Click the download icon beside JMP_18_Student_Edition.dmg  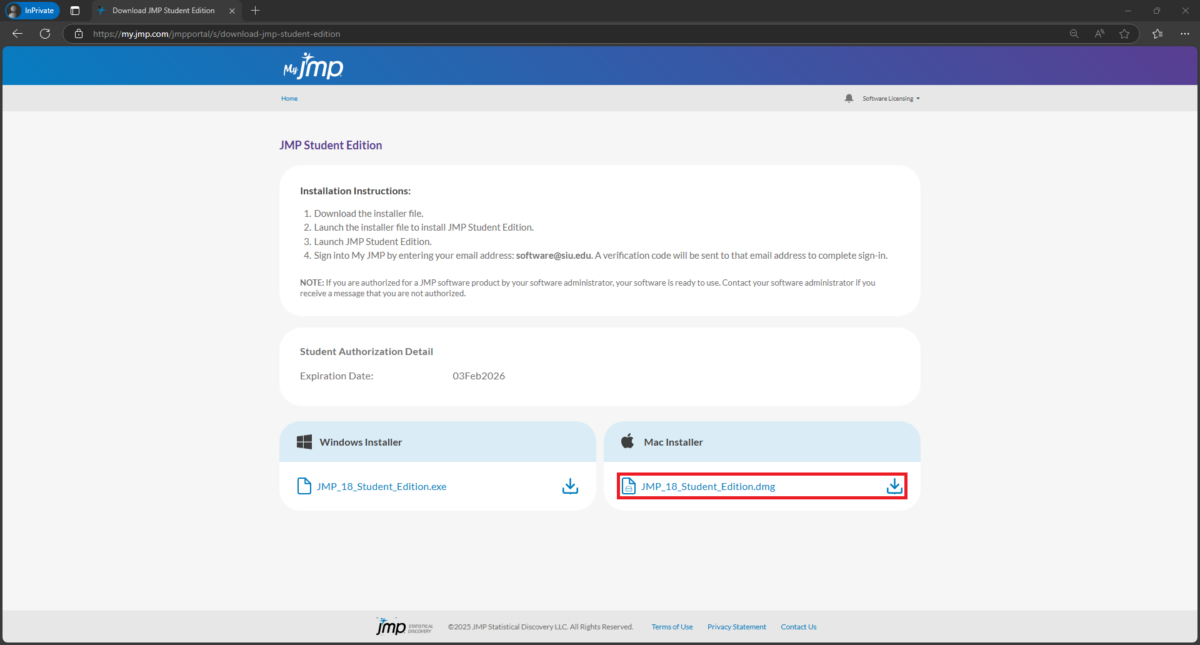point(893,486)
